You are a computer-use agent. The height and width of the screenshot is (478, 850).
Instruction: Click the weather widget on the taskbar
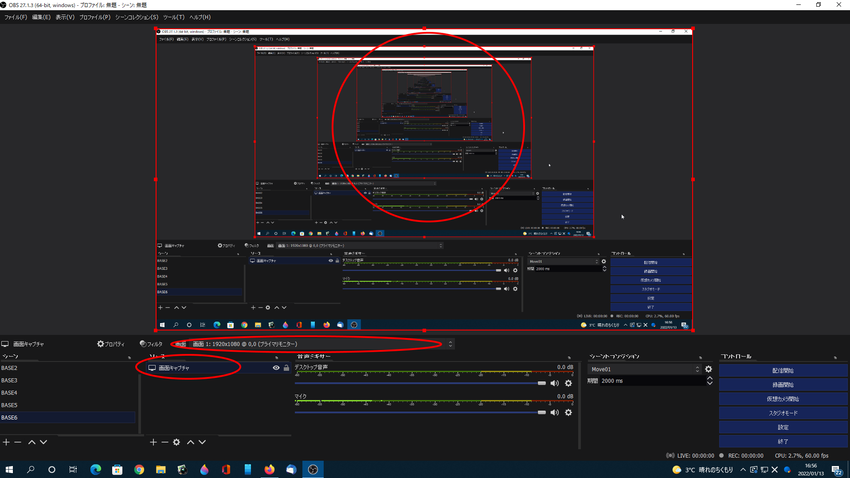point(703,470)
